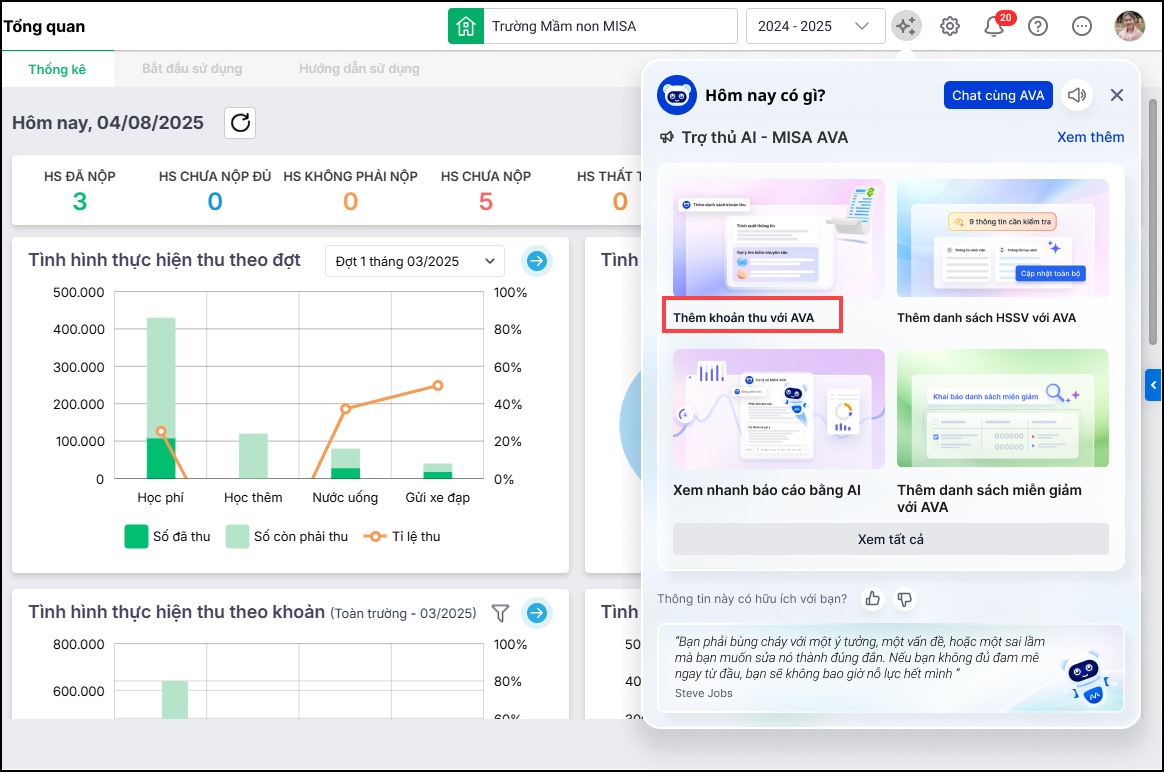Viewport: 1164px width, 772px height.
Task: Give thumbs down feedback
Action: (904, 598)
